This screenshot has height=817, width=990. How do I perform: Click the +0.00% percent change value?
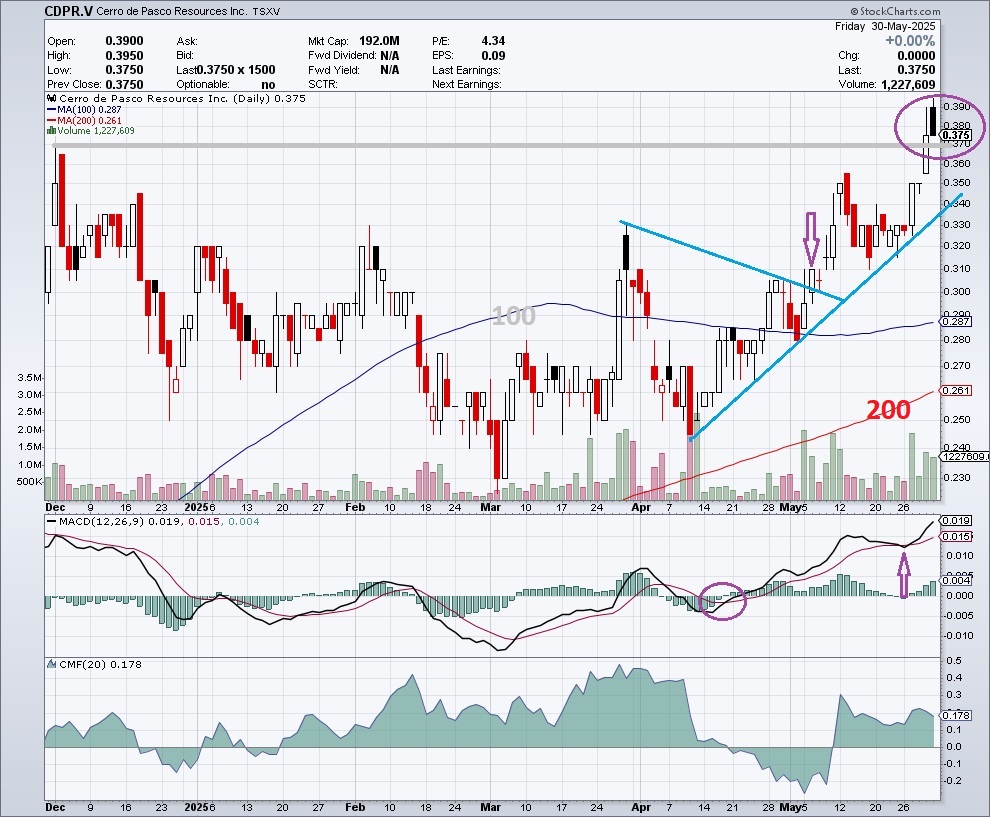coord(910,41)
